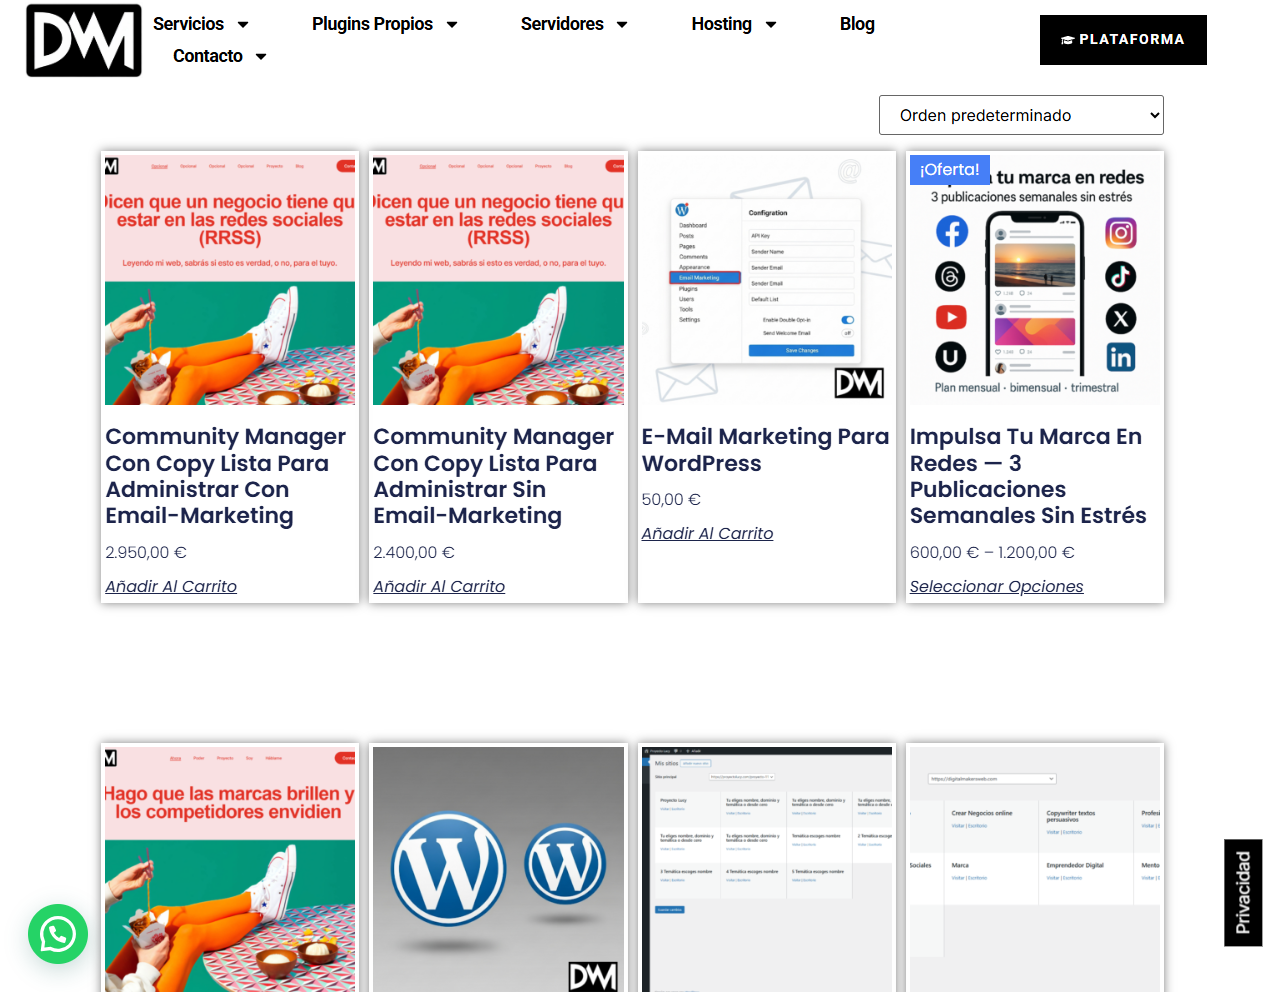Click the ¡Oferta! sale badge

click(x=949, y=170)
